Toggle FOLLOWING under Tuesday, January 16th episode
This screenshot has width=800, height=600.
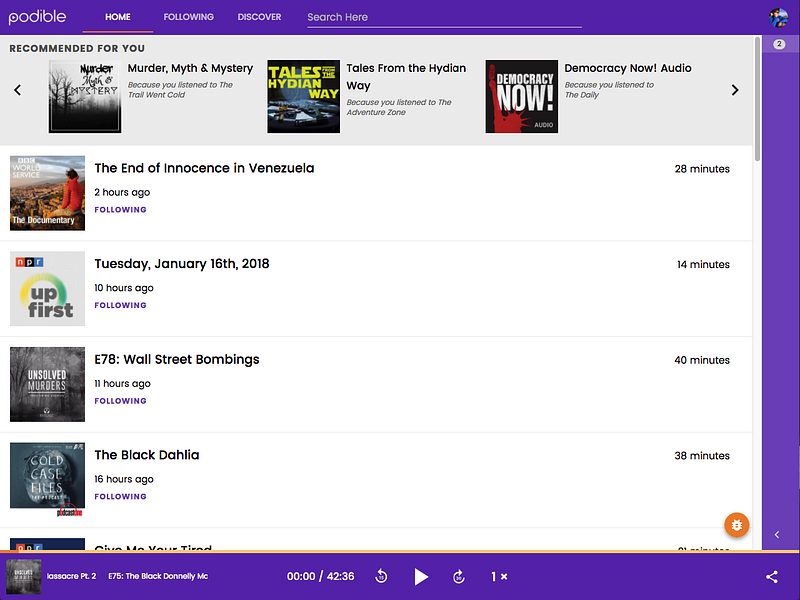click(x=120, y=305)
